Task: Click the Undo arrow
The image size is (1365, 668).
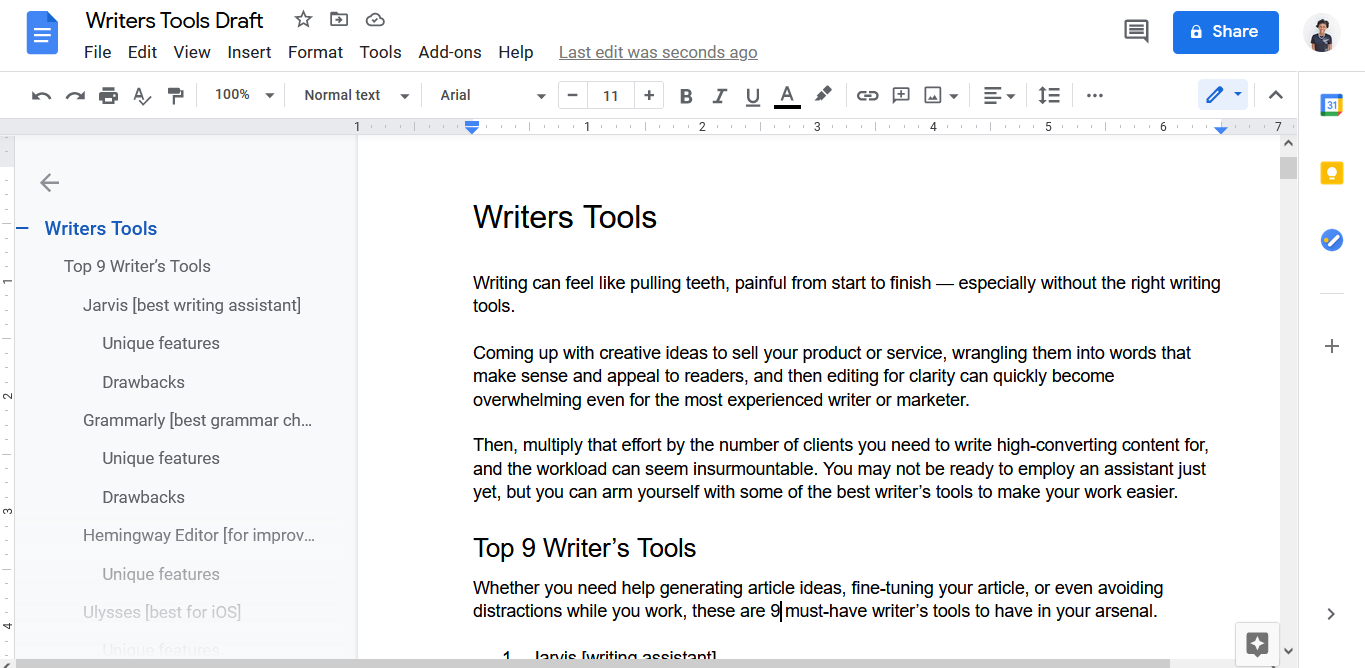Action: click(41, 96)
